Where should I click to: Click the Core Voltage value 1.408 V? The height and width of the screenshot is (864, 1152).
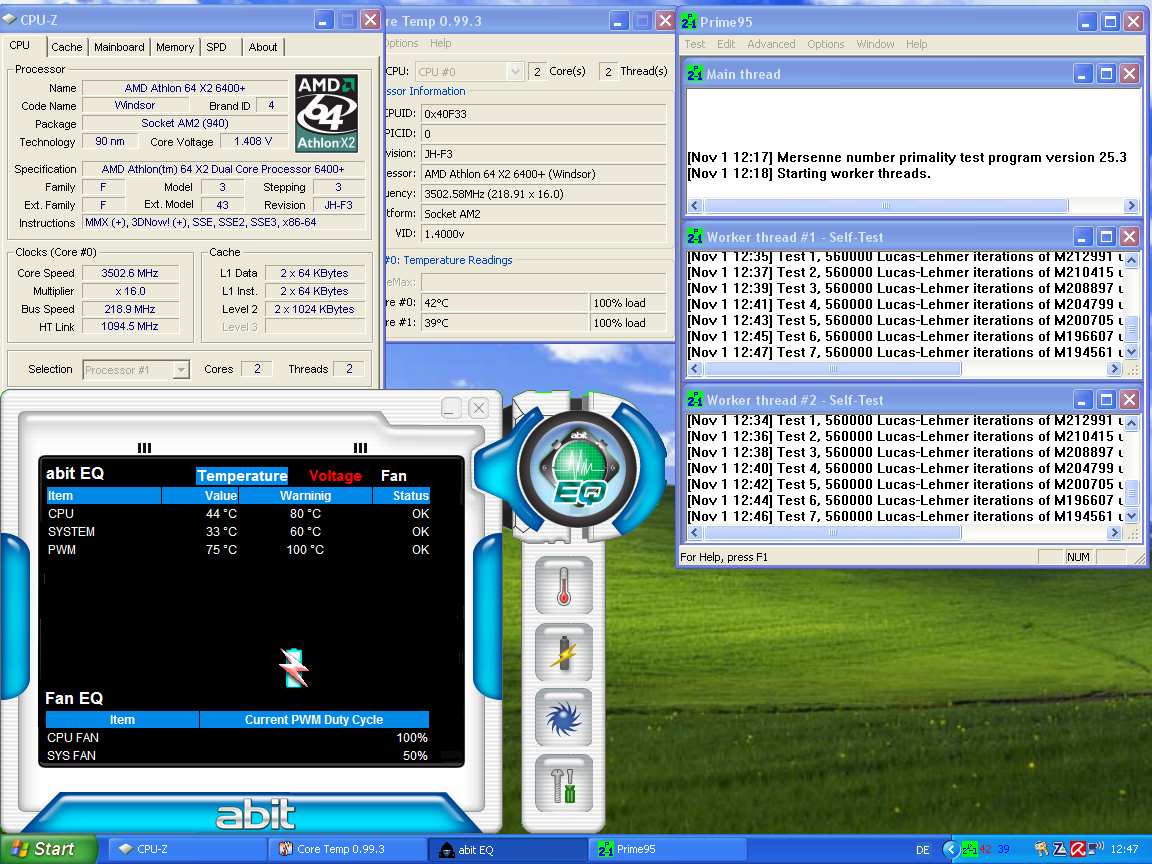pyautogui.click(x=252, y=141)
